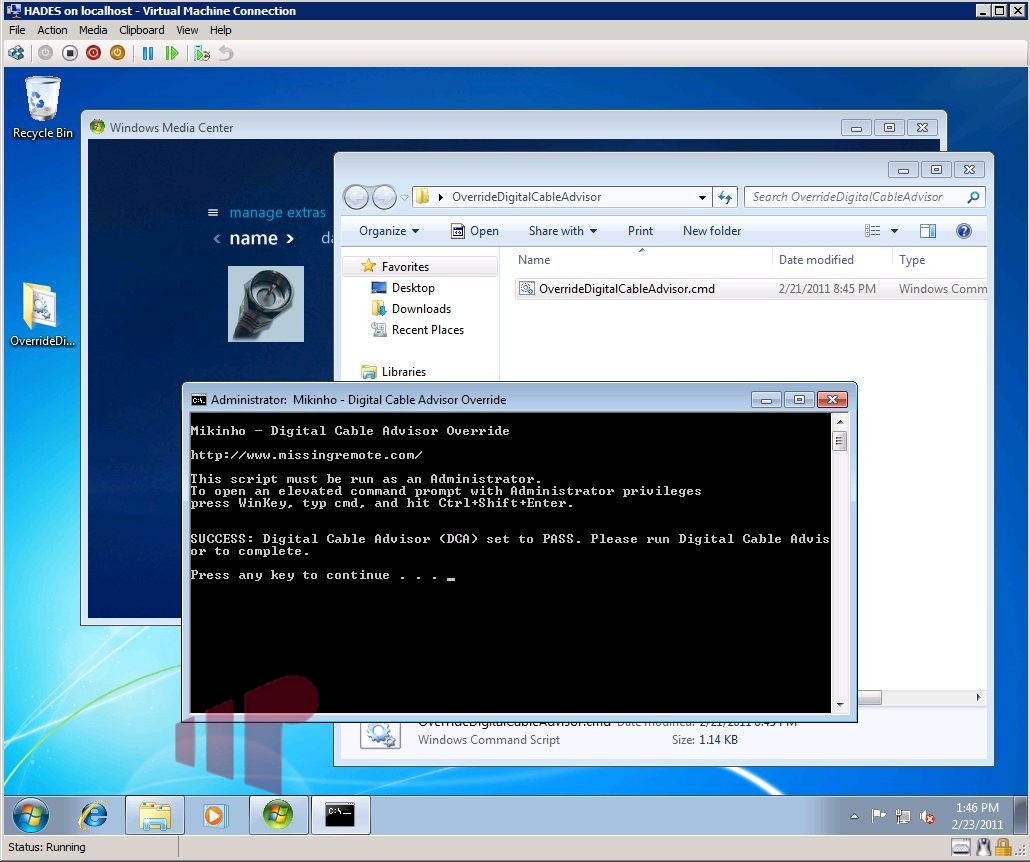Click the Type column header
1030x862 pixels.
pos(912,260)
